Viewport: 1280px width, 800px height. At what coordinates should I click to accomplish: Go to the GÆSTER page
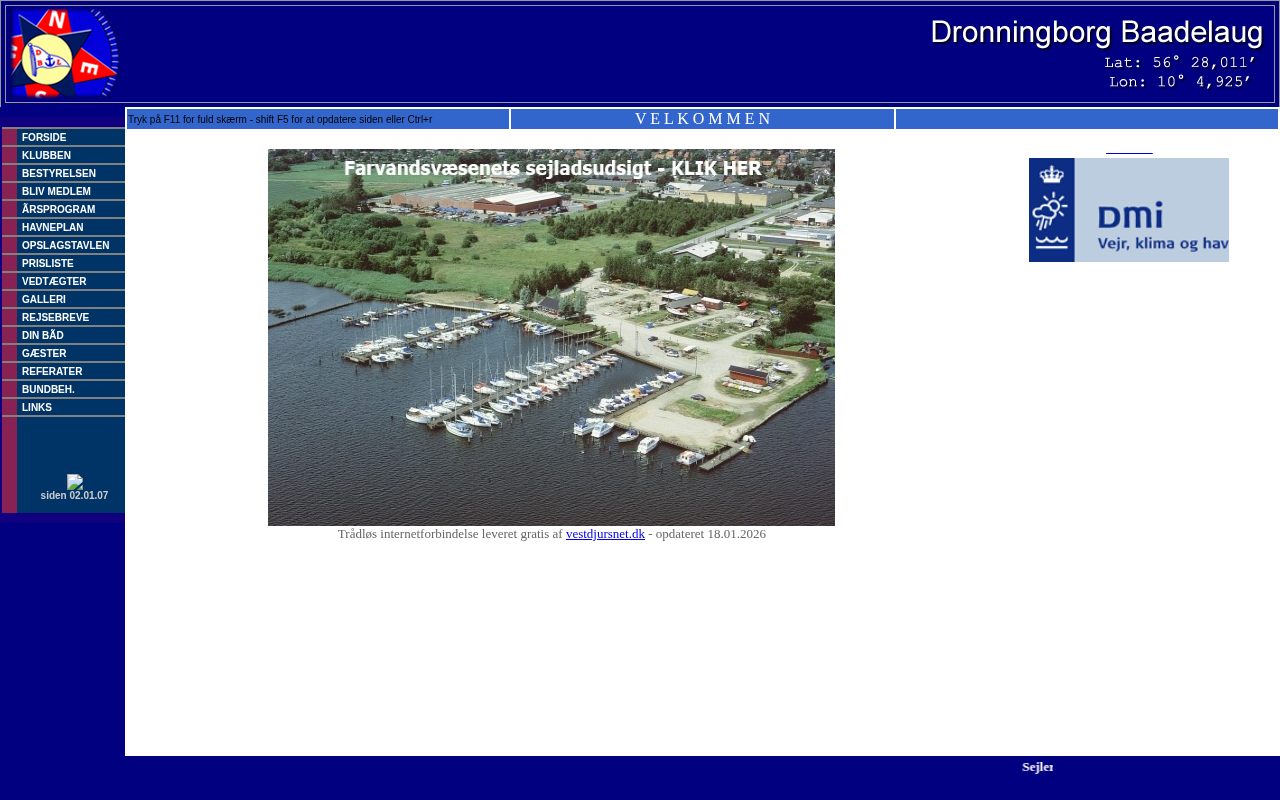44,354
